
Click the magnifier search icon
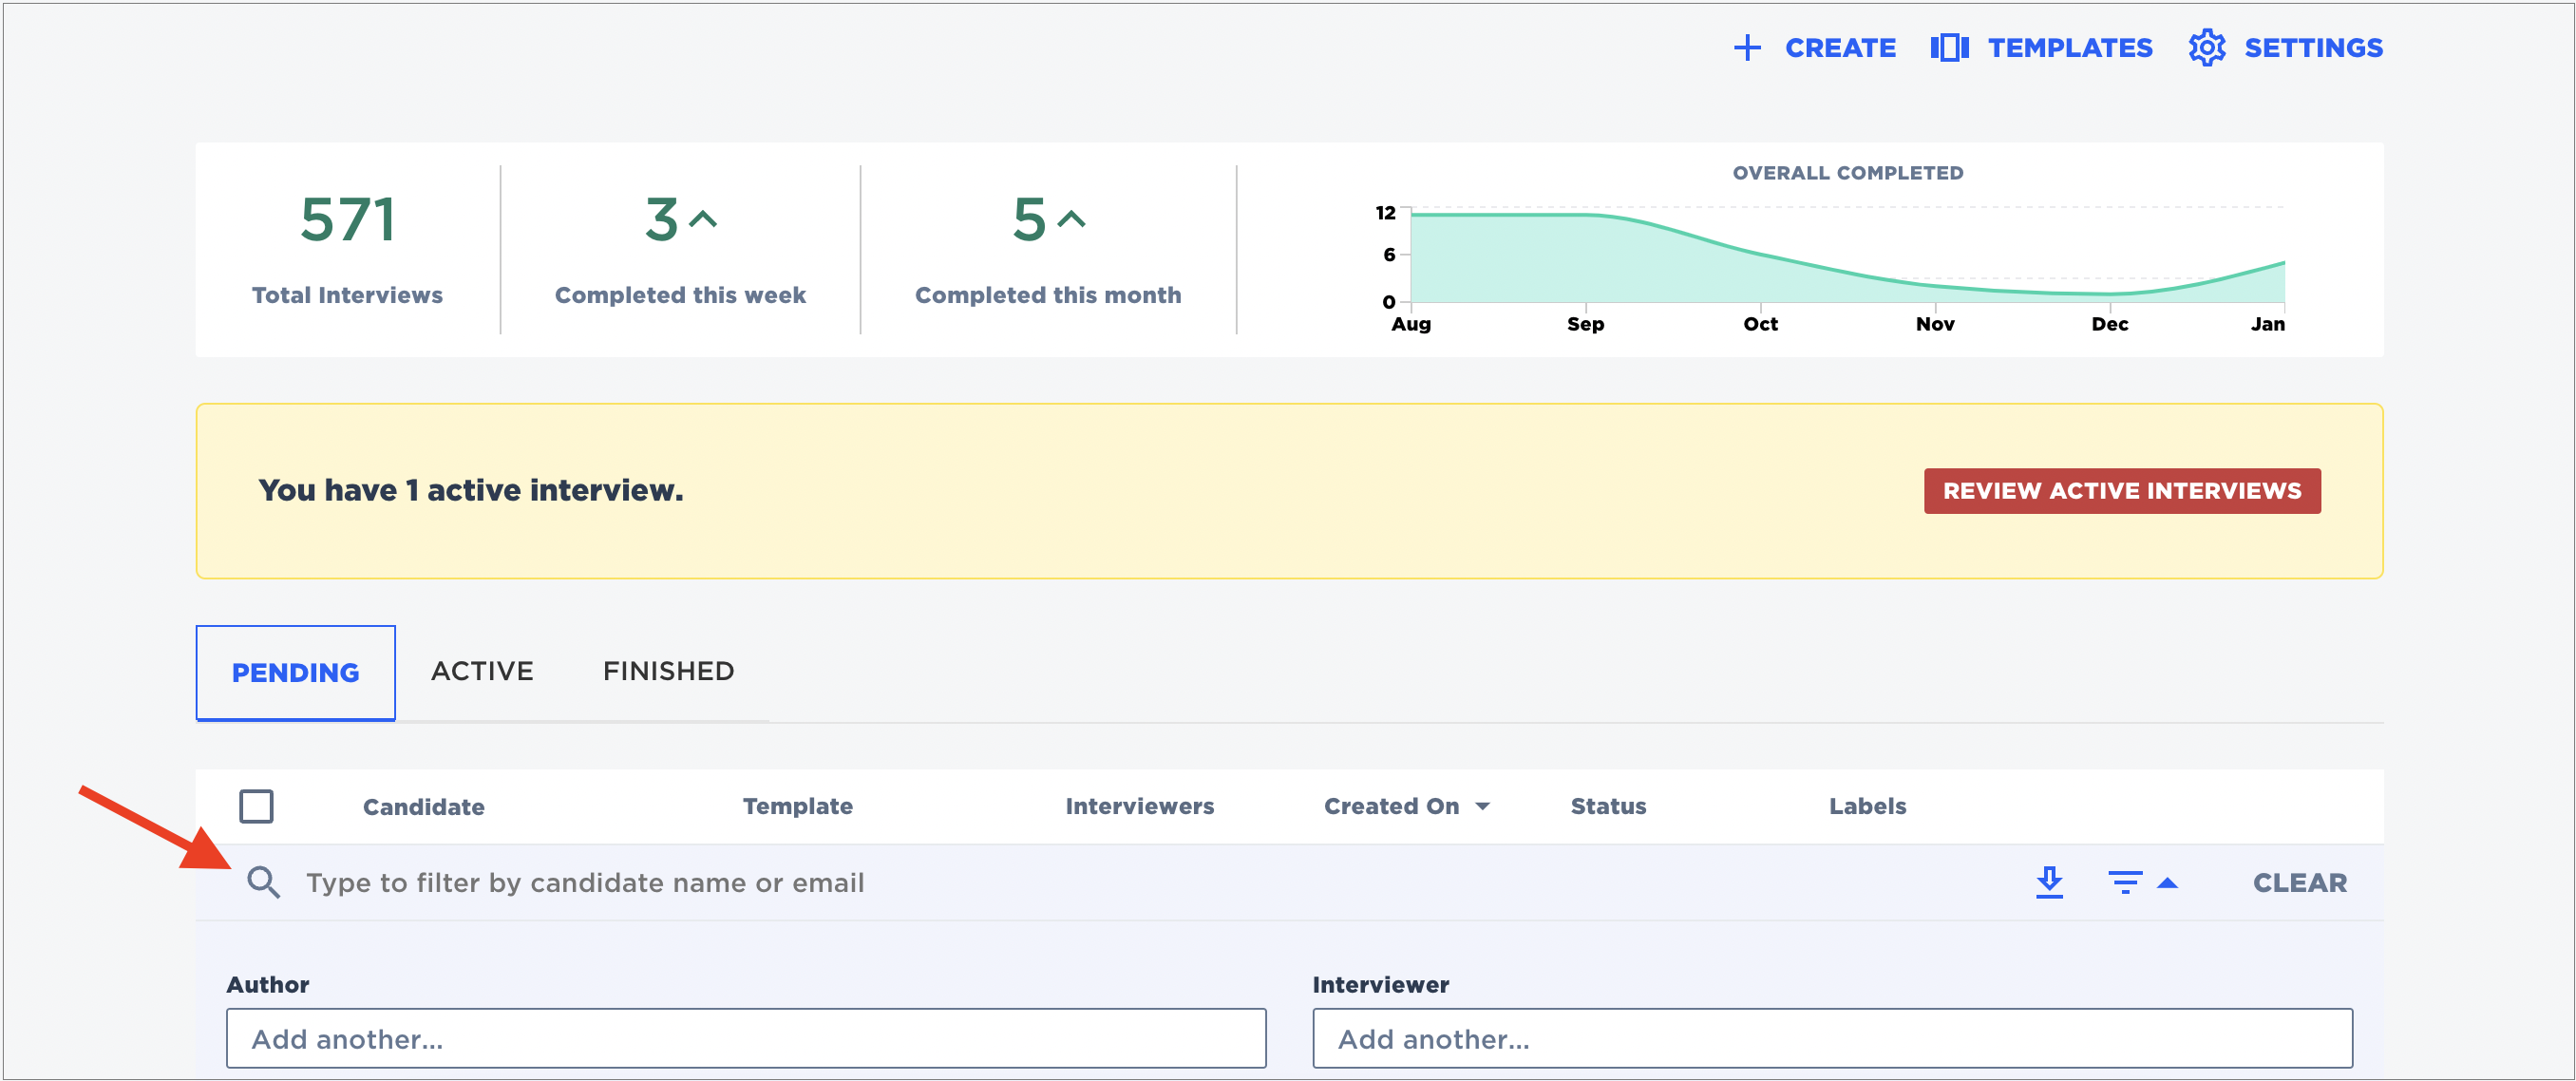(264, 883)
